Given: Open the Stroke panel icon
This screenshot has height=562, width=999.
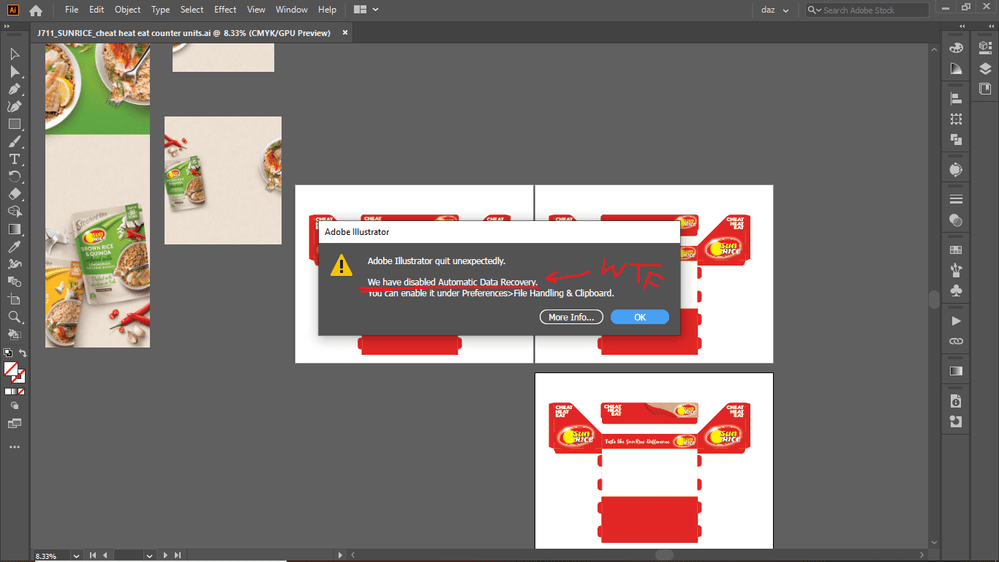Looking at the screenshot, I should (956, 199).
